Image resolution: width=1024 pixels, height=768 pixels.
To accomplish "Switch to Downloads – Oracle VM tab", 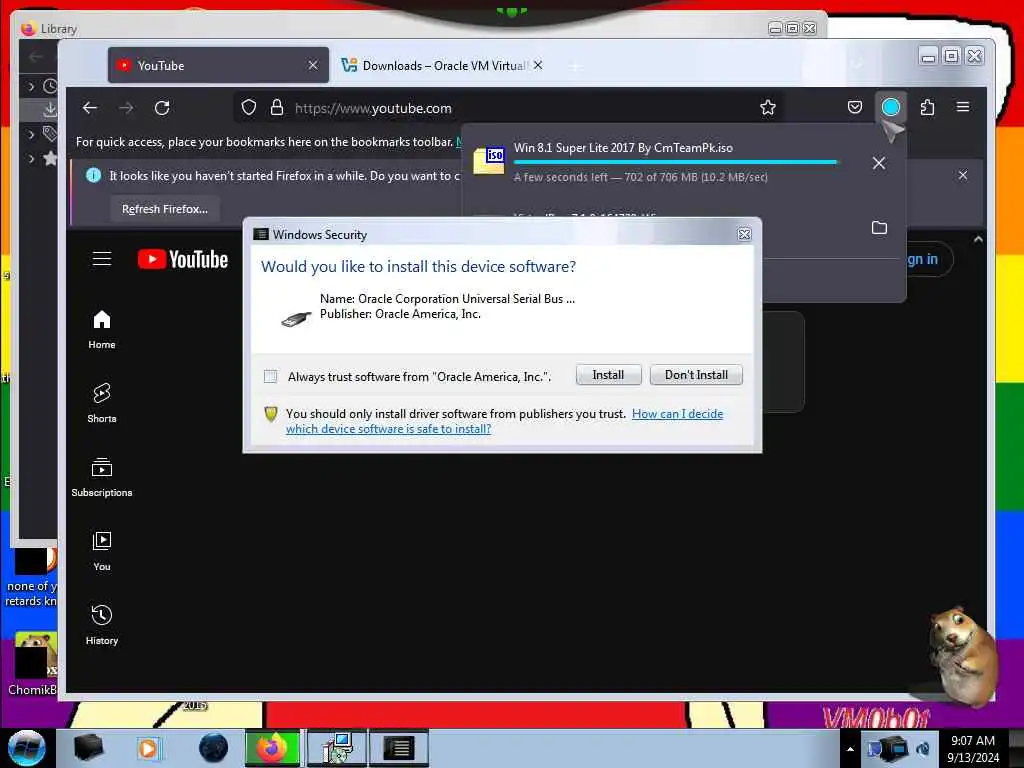I will [443, 65].
